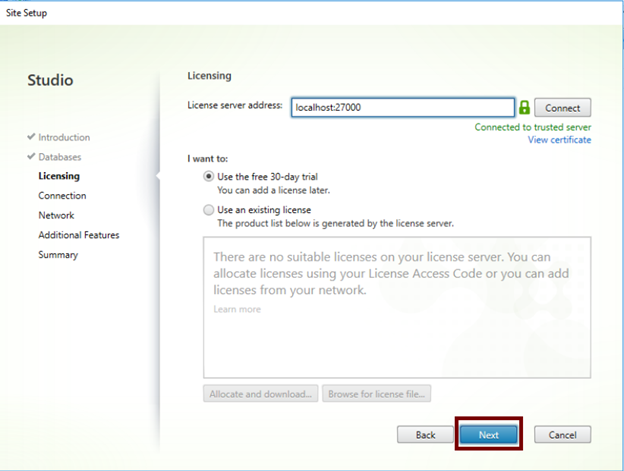Click the Site Setup window title
624x471 pixels.
pyautogui.click(x=26, y=13)
